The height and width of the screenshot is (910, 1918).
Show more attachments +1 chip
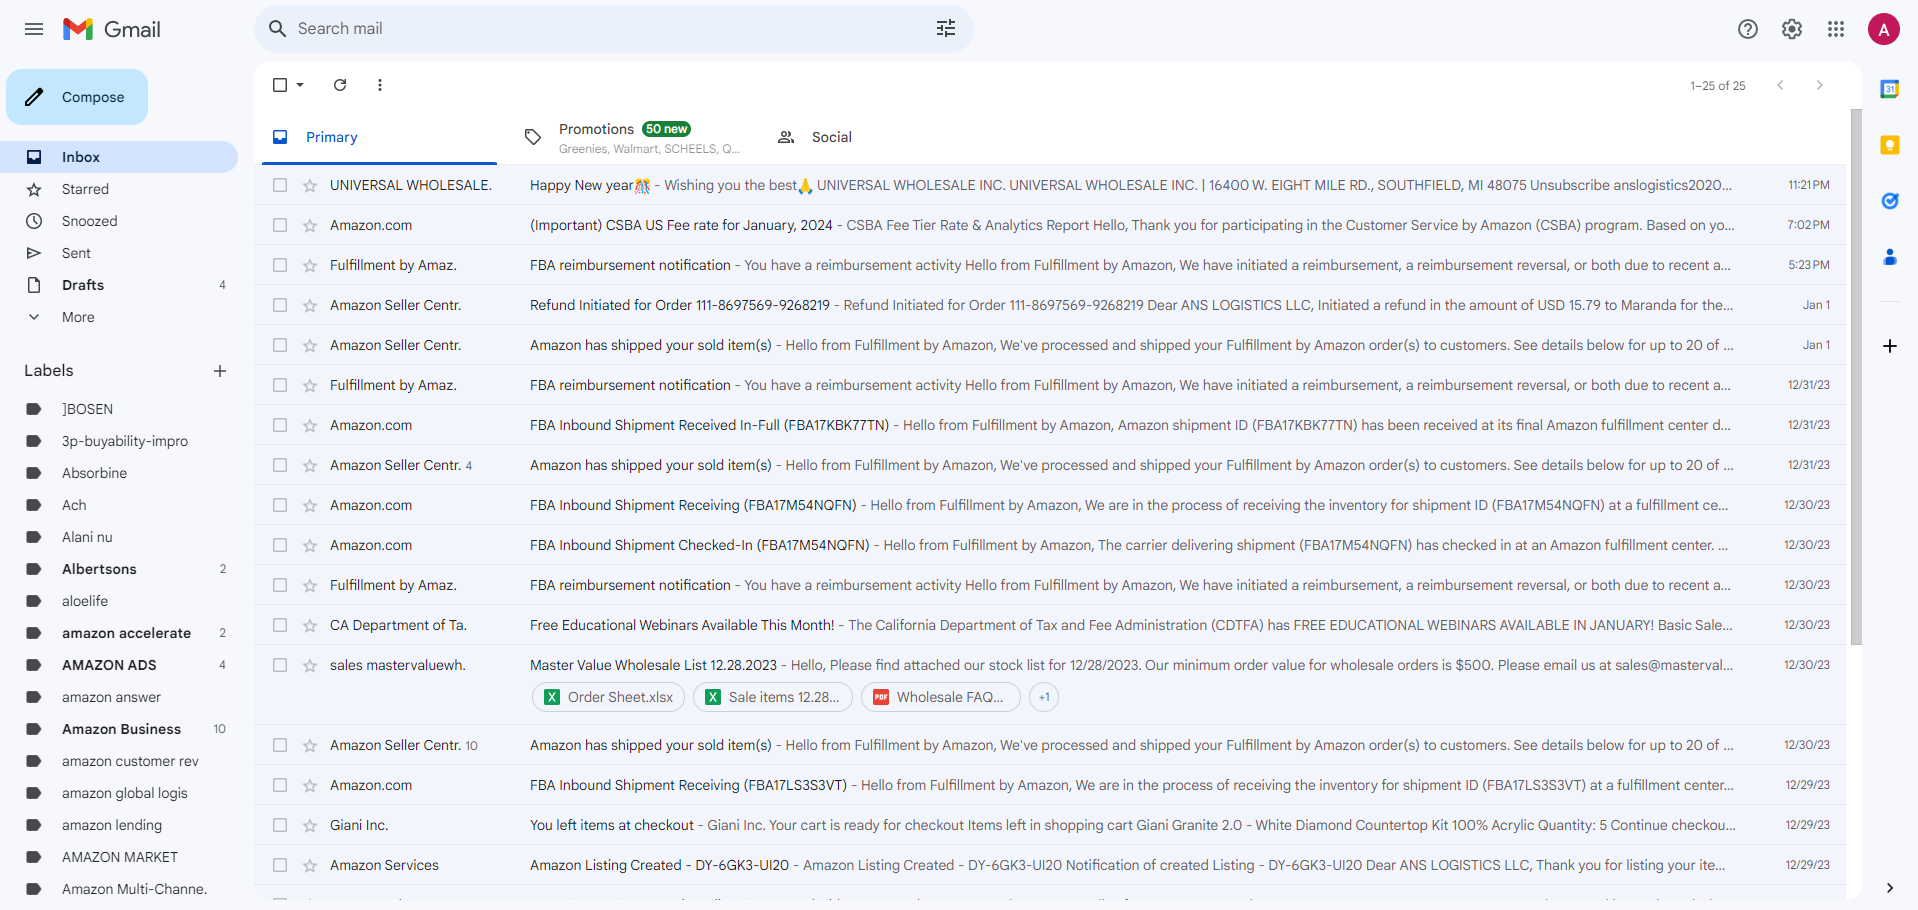click(1044, 697)
